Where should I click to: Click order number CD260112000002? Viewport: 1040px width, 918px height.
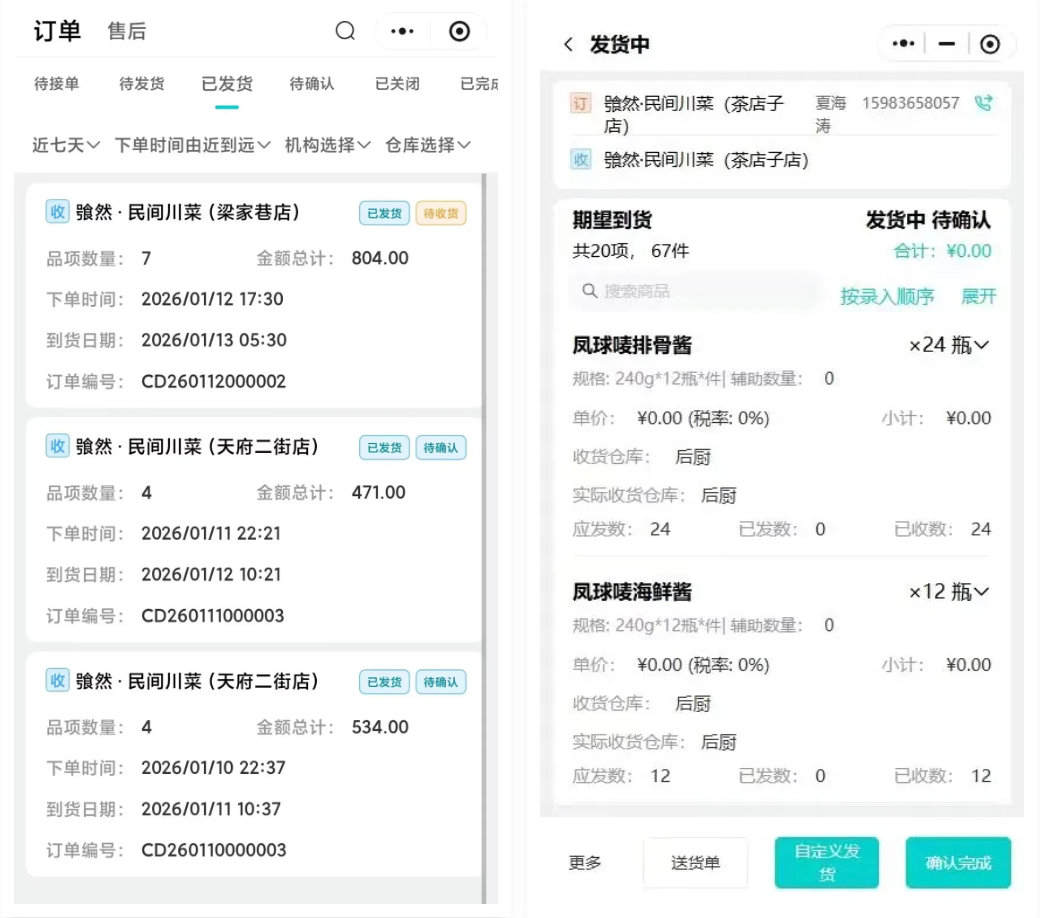point(214,381)
